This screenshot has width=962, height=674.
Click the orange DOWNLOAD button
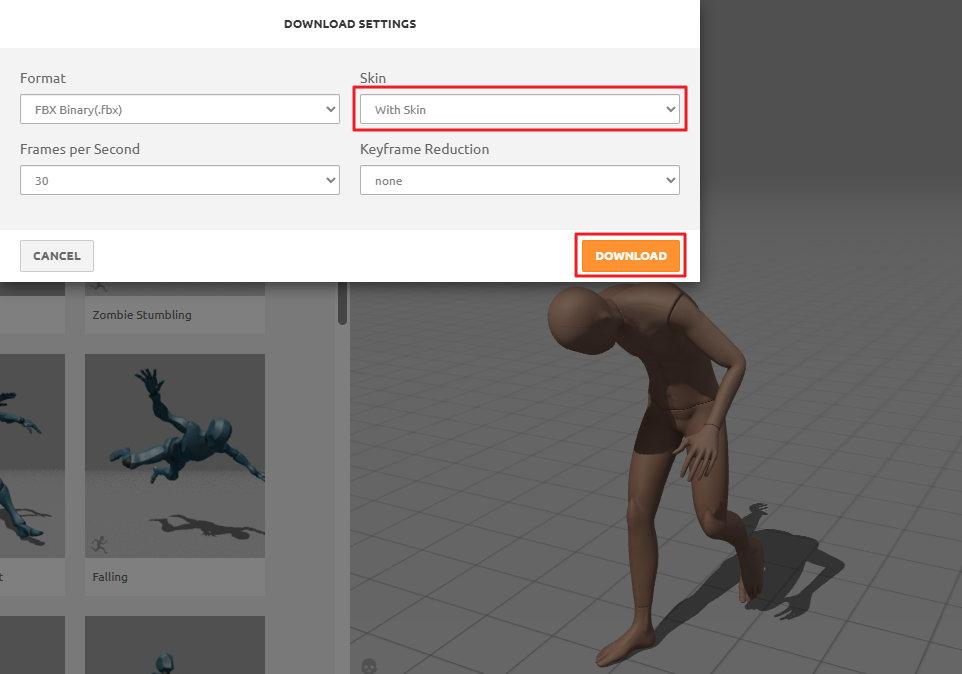tap(631, 256)
